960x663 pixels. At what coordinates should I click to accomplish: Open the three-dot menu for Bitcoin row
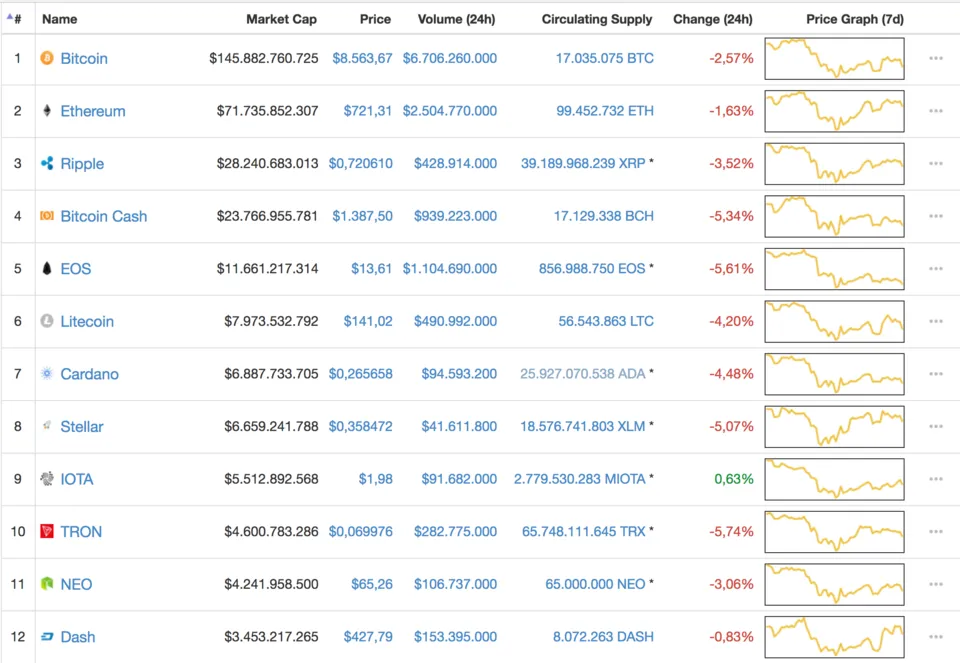pyautogui.click(x=936, y=58)
